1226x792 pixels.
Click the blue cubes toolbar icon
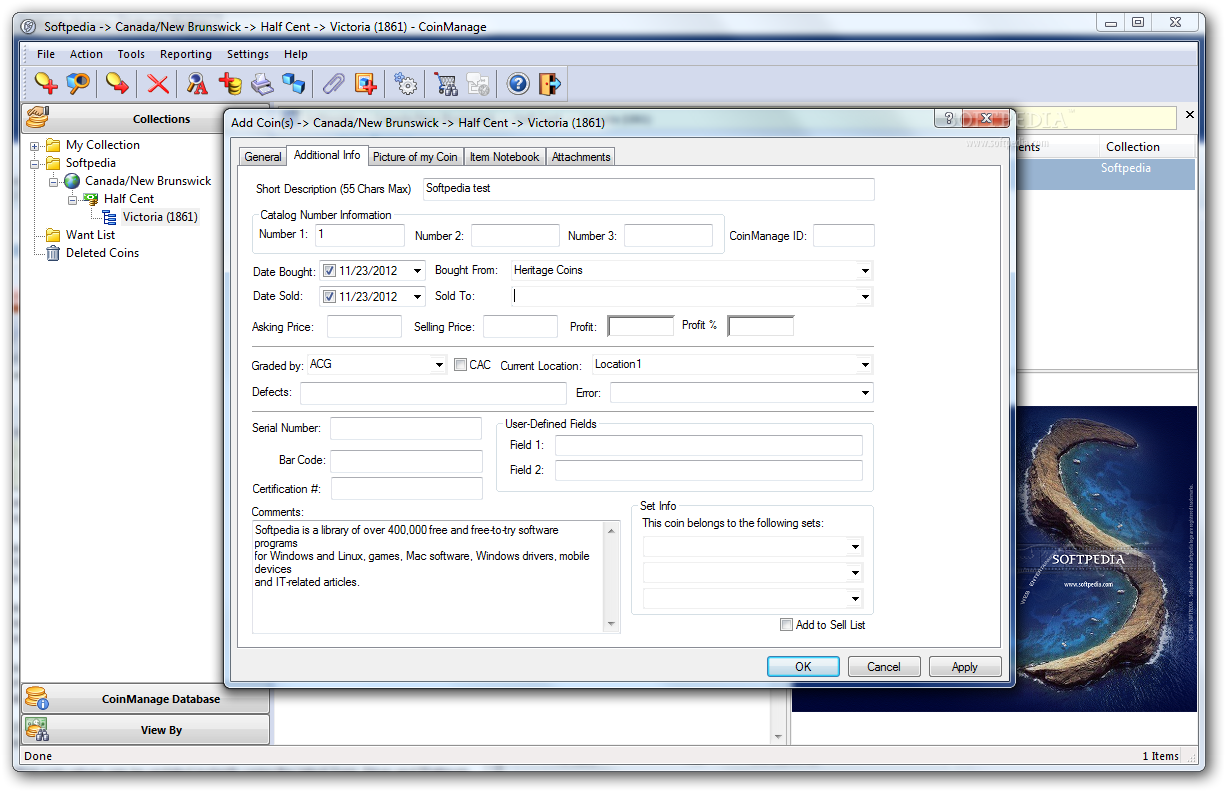[x=293, y=83]
